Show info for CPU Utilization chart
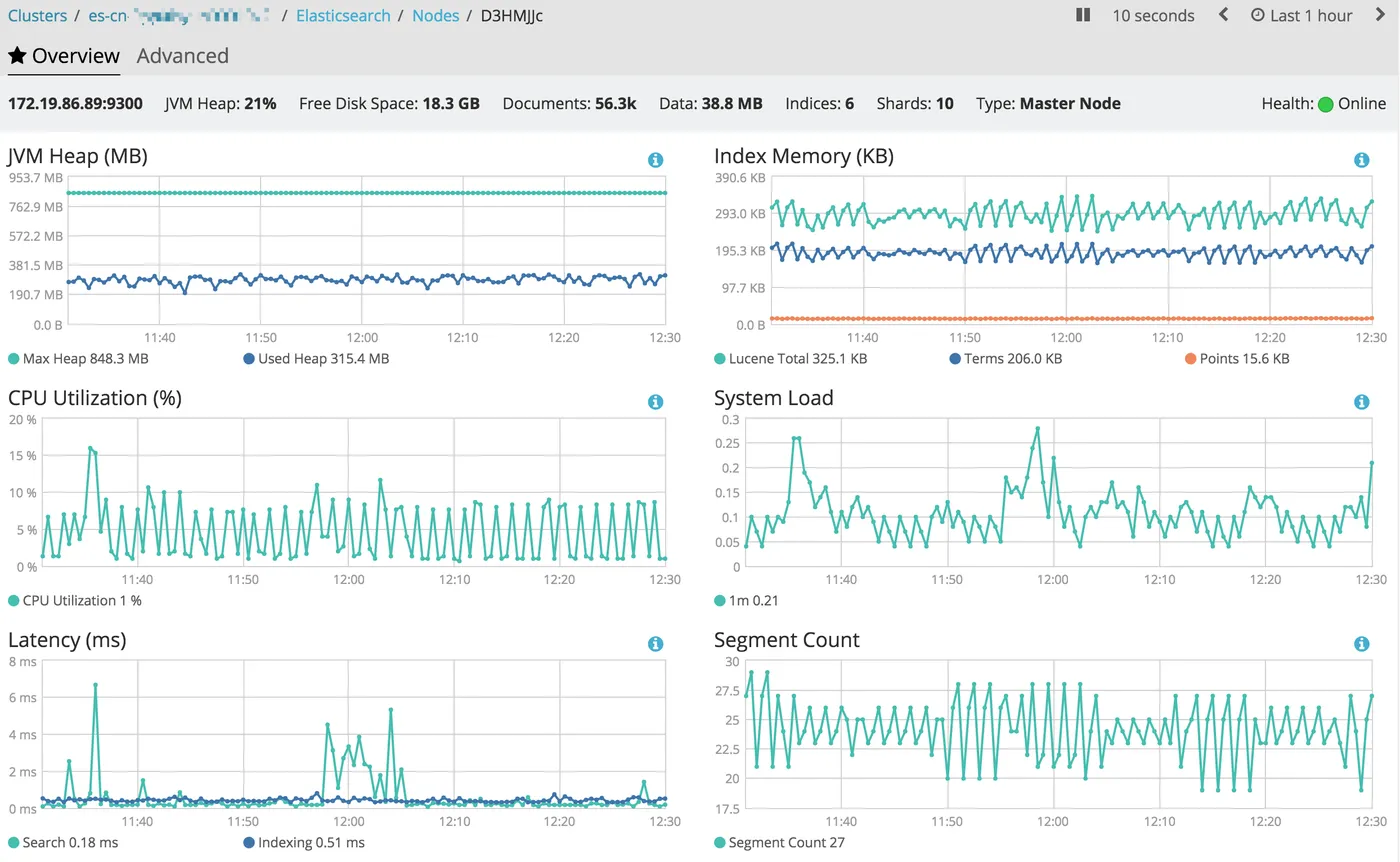Screen dimensions: 1400x862 [x=655, y=402]
